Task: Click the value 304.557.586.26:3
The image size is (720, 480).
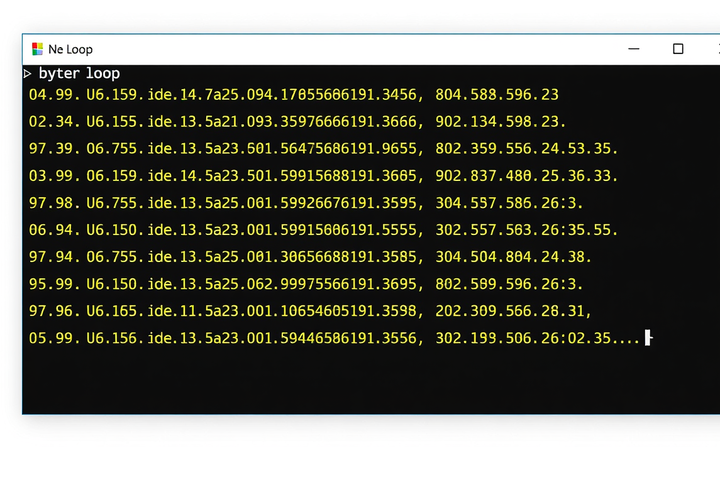Action: pos(509,203)
